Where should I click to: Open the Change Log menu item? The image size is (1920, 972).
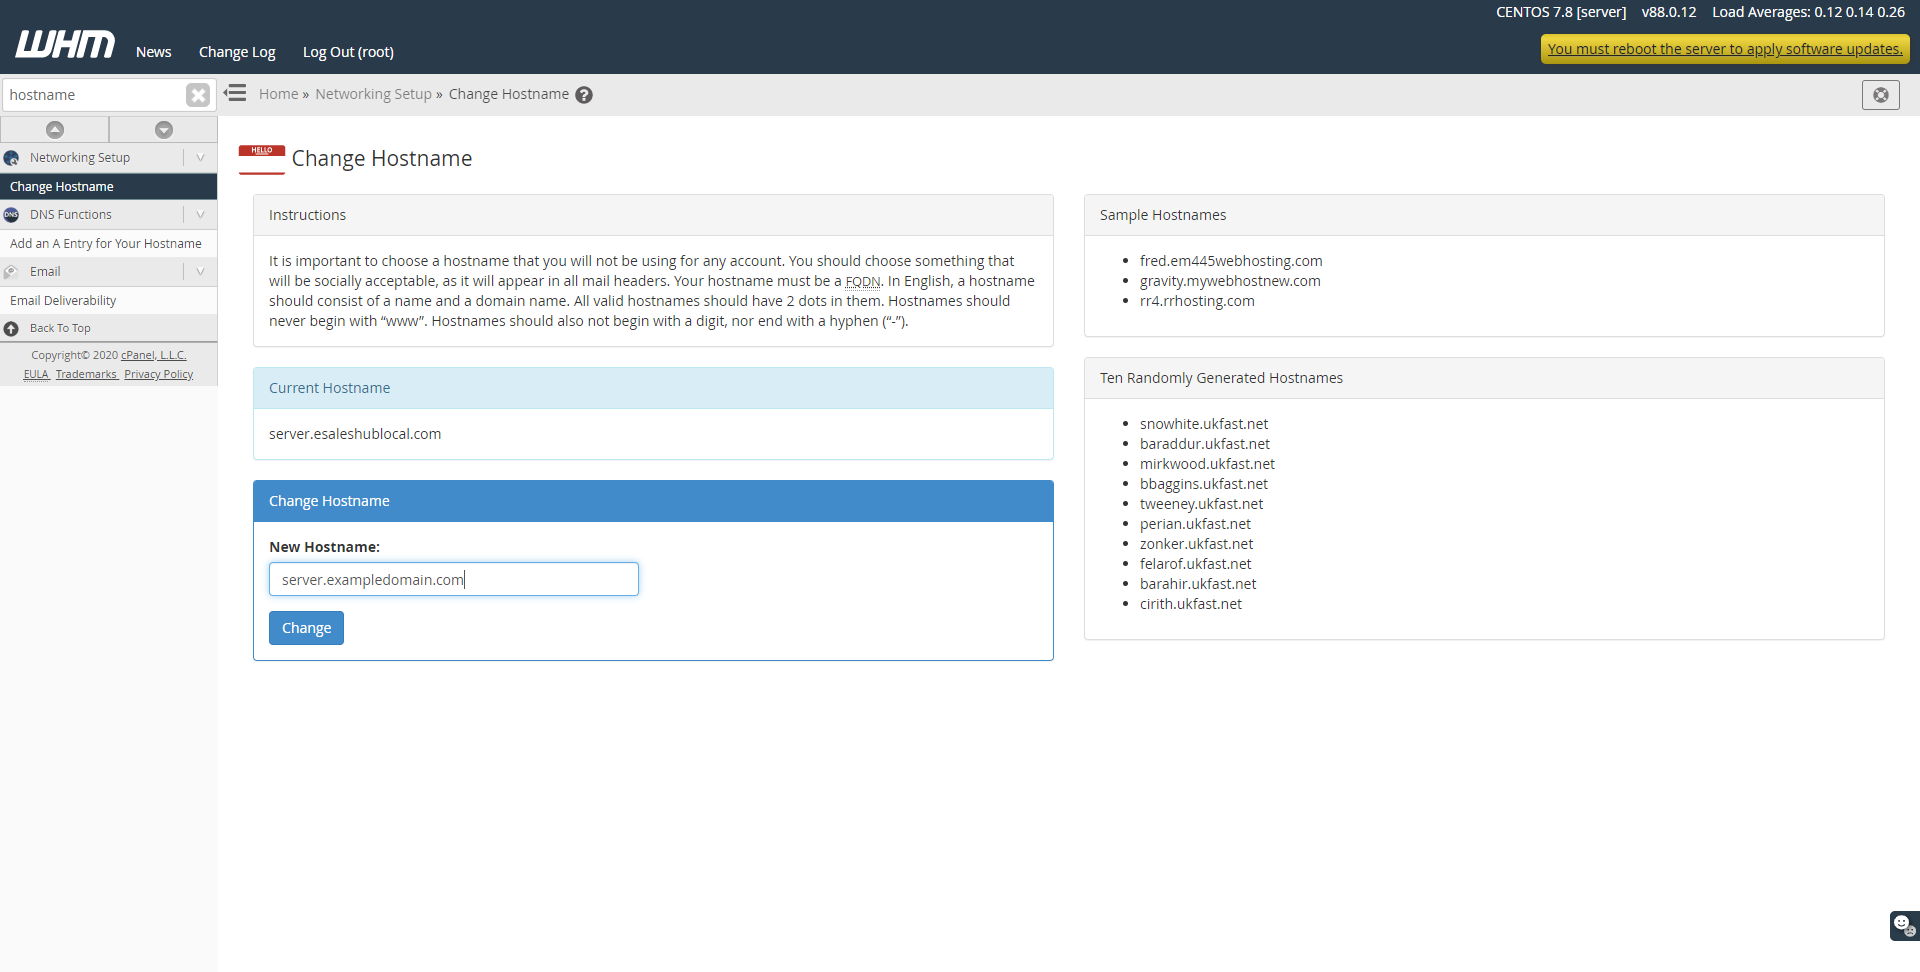click(x=237, y=52)
